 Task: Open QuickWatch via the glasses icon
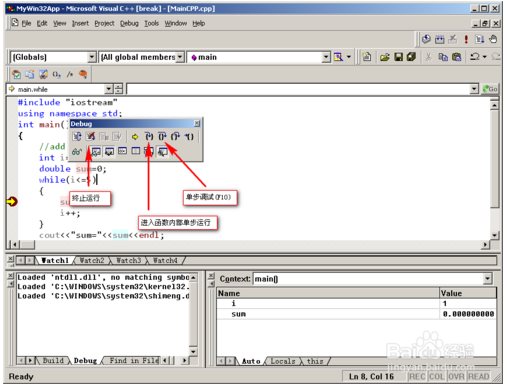tap(77, 152)
